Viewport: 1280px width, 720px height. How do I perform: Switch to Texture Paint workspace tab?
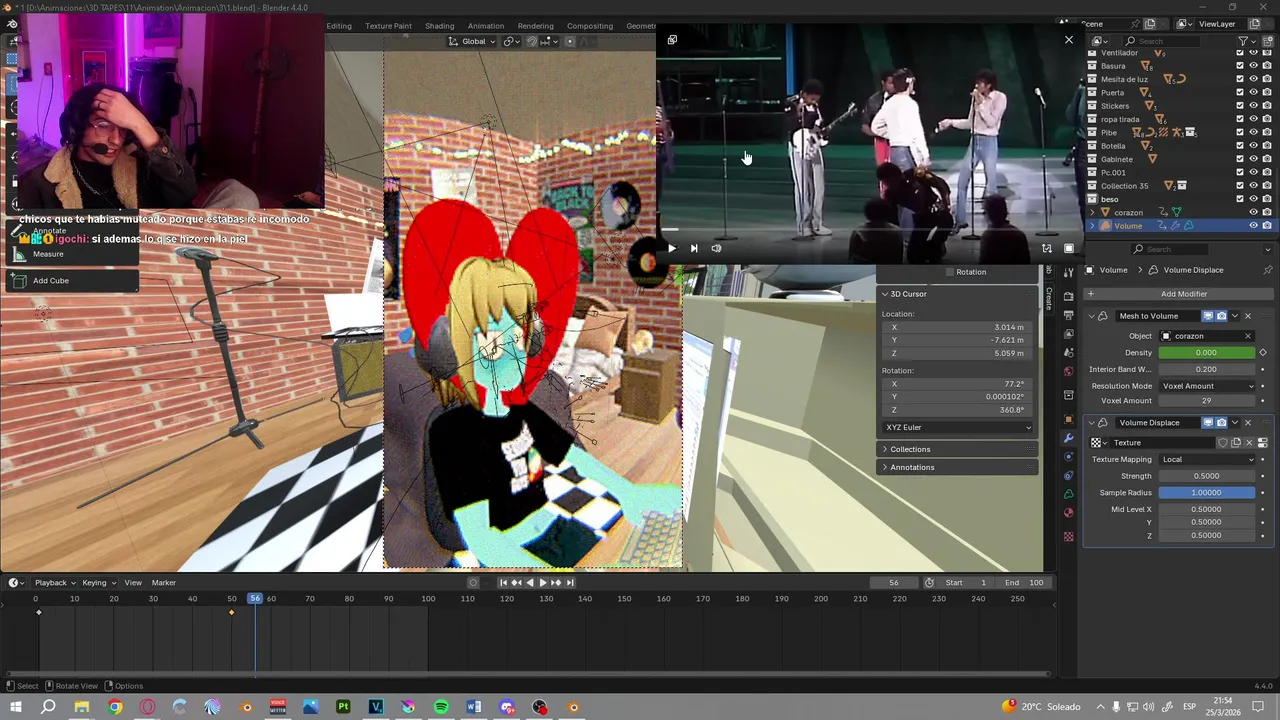point(388,26)
